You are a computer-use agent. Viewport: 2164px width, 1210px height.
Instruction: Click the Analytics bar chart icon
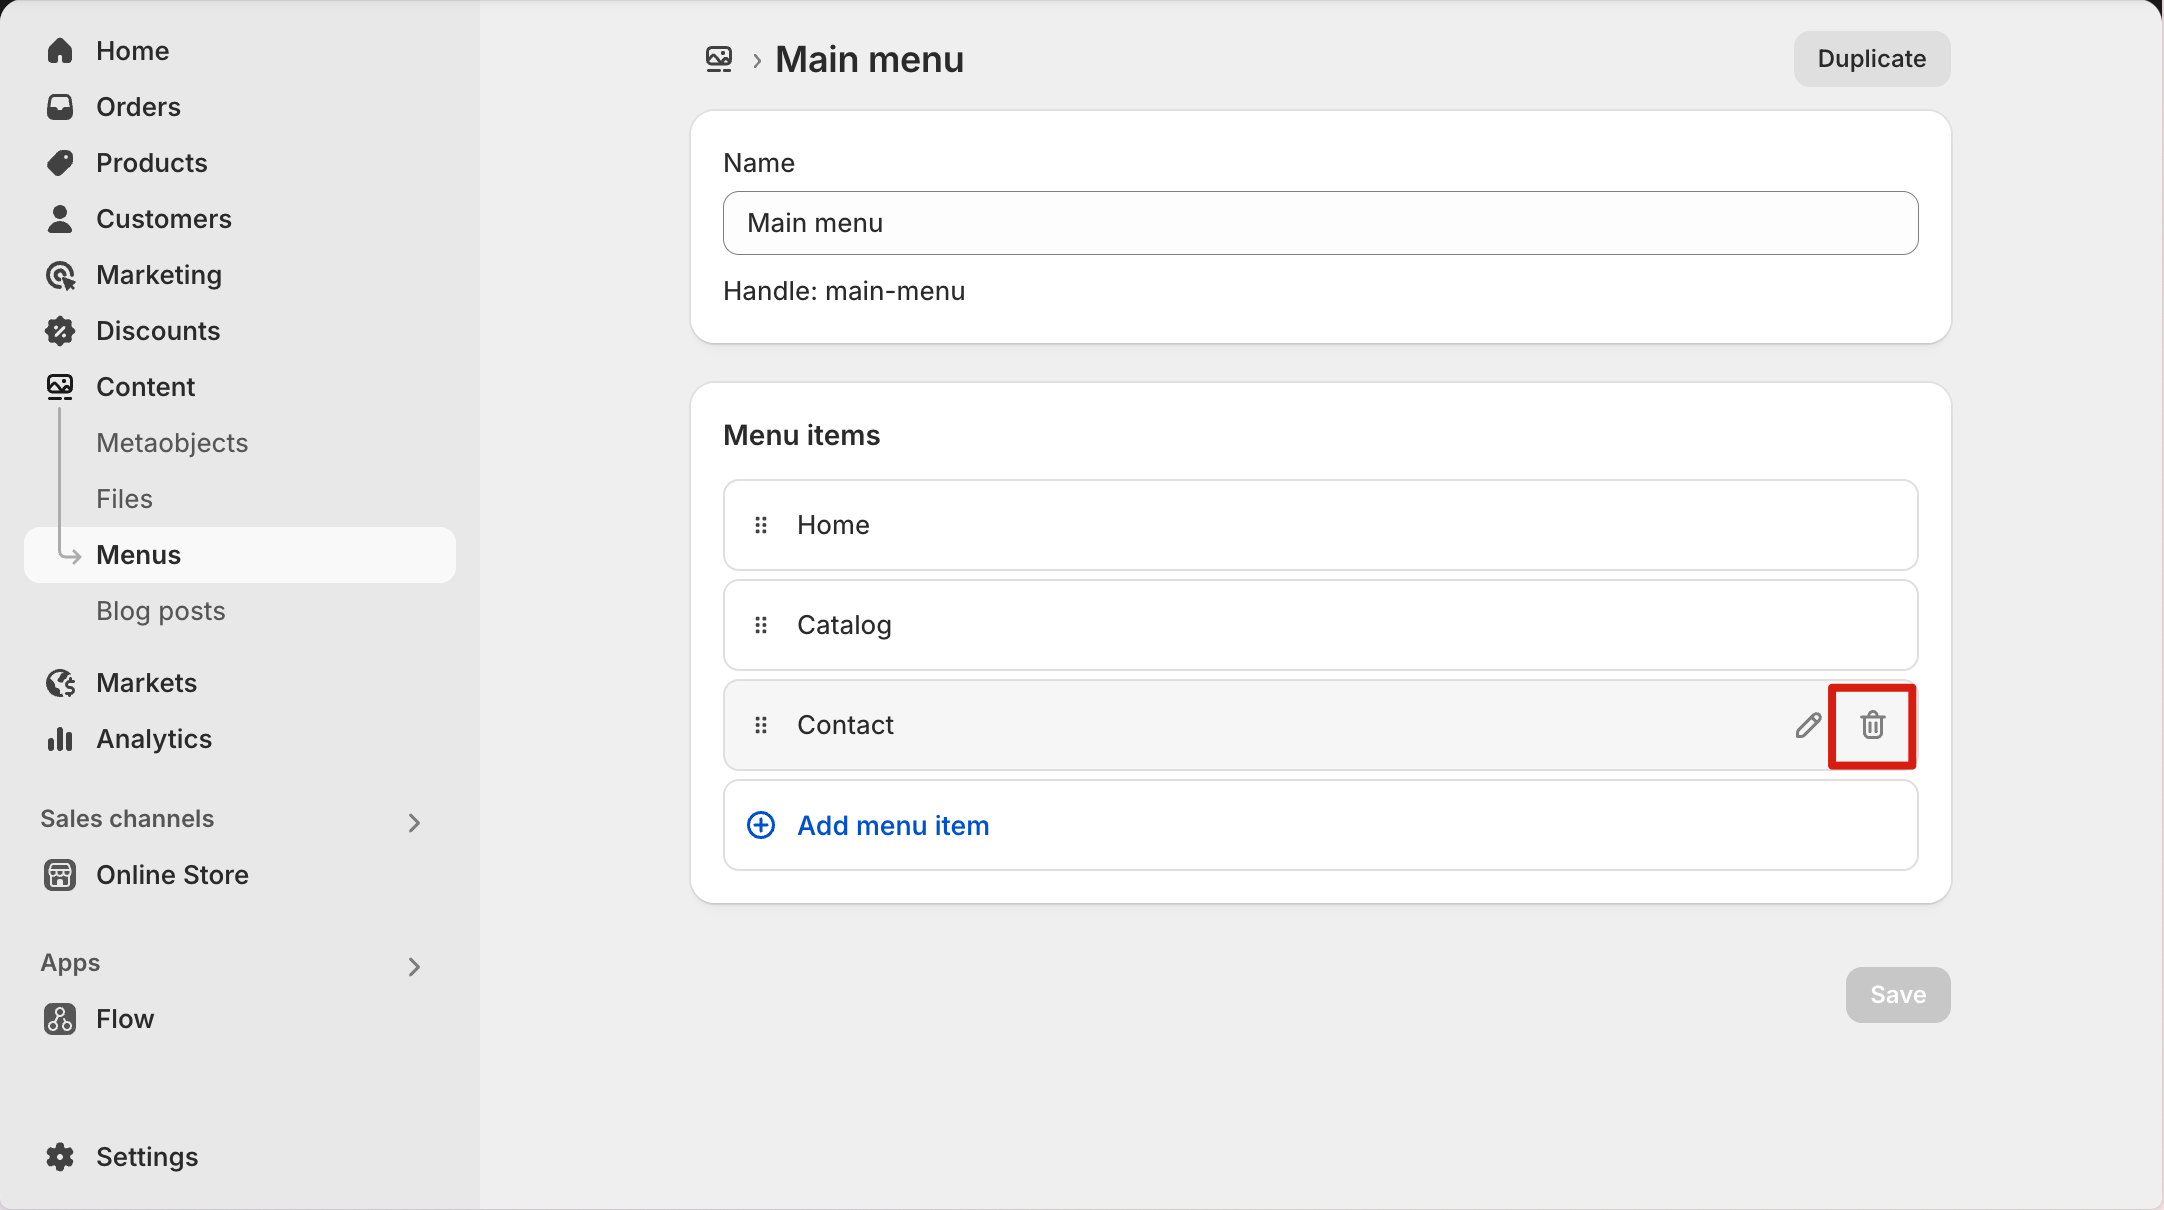point(60,739)
